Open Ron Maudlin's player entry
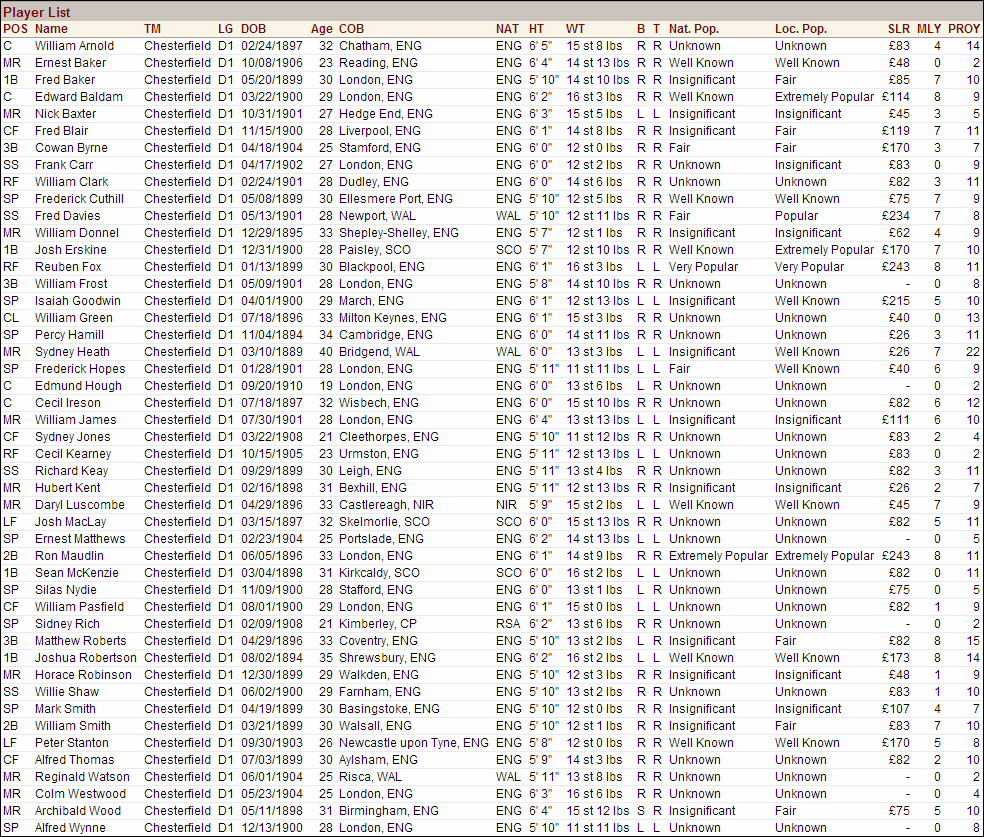 [x=69, y=556]
